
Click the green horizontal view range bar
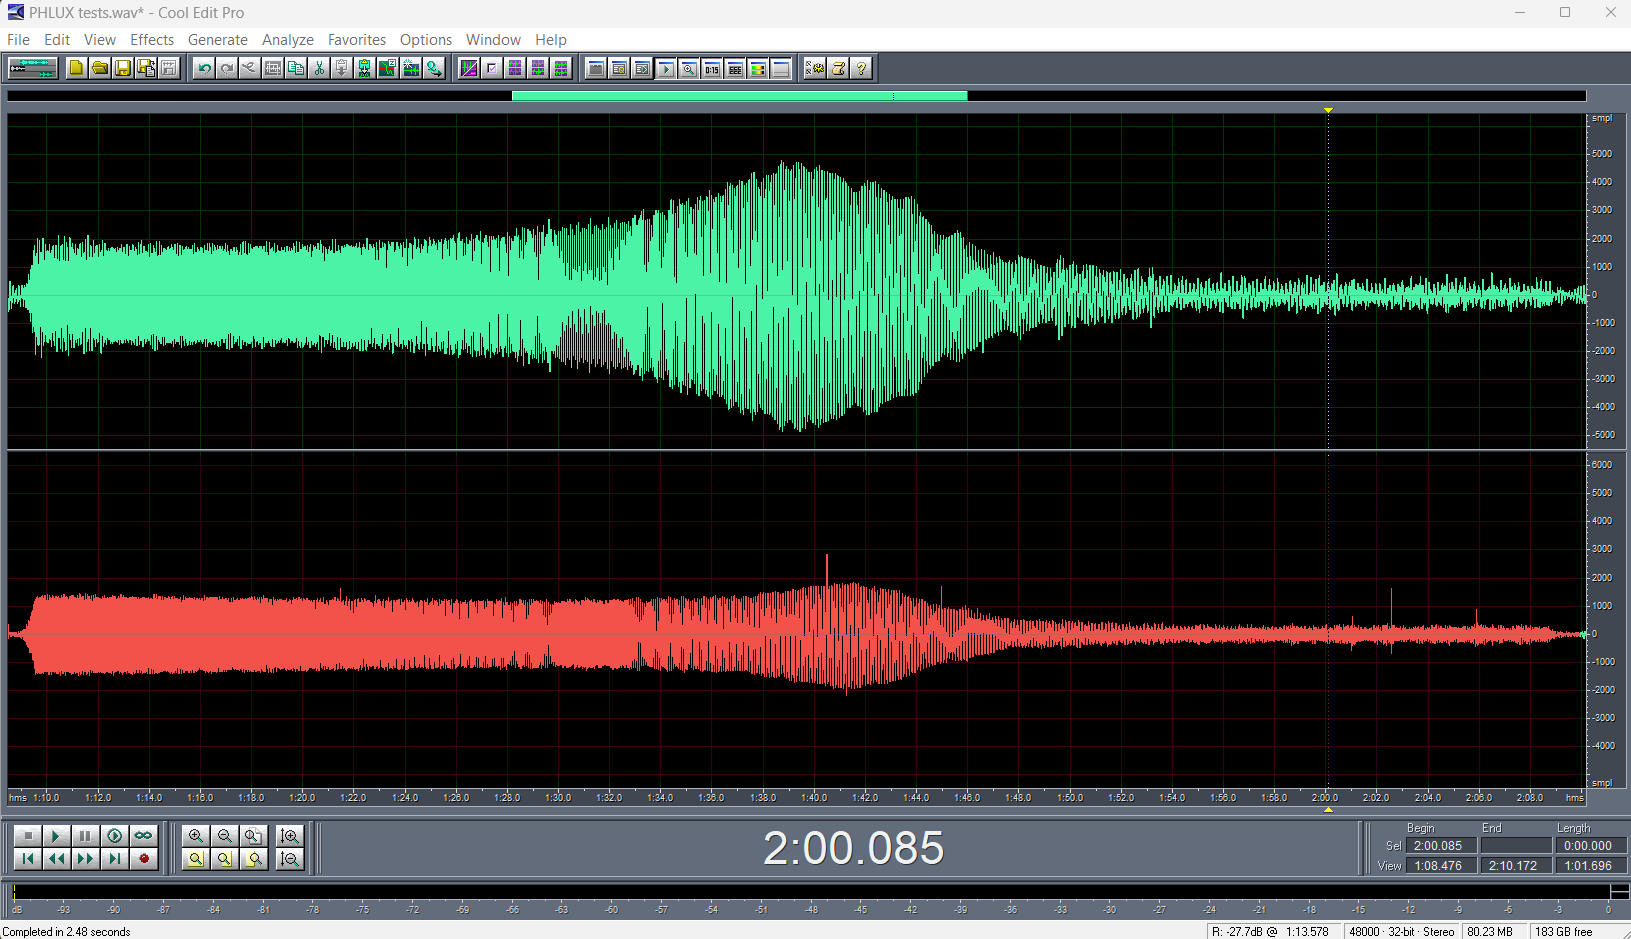tap(739, 96)
